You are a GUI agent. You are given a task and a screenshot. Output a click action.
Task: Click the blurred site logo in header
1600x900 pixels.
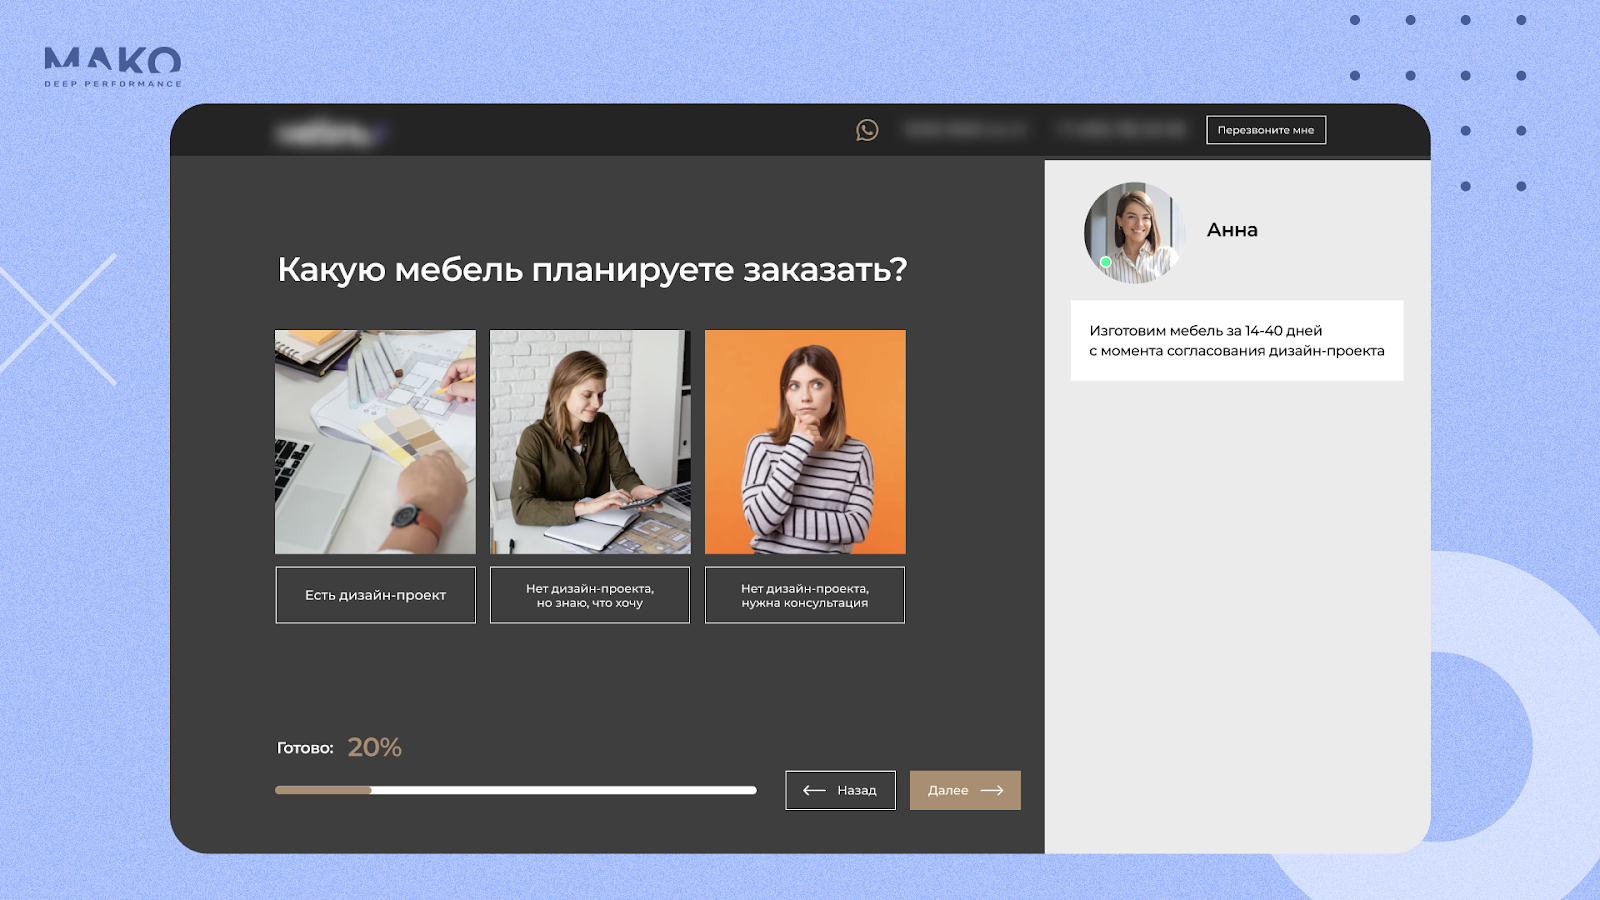coord(330,131)
